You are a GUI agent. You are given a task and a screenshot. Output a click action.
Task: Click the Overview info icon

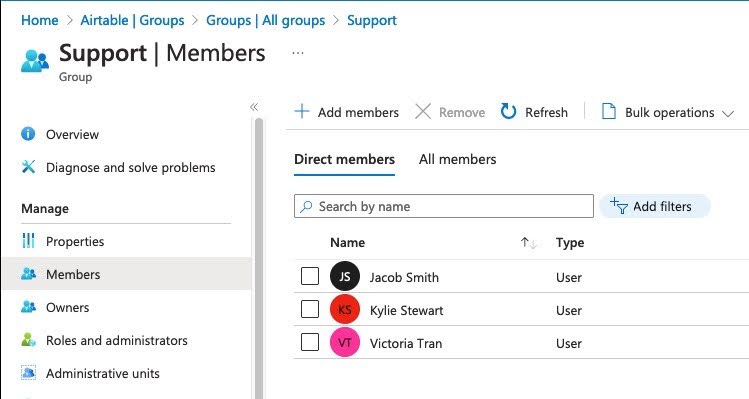(x=28, y=134)
